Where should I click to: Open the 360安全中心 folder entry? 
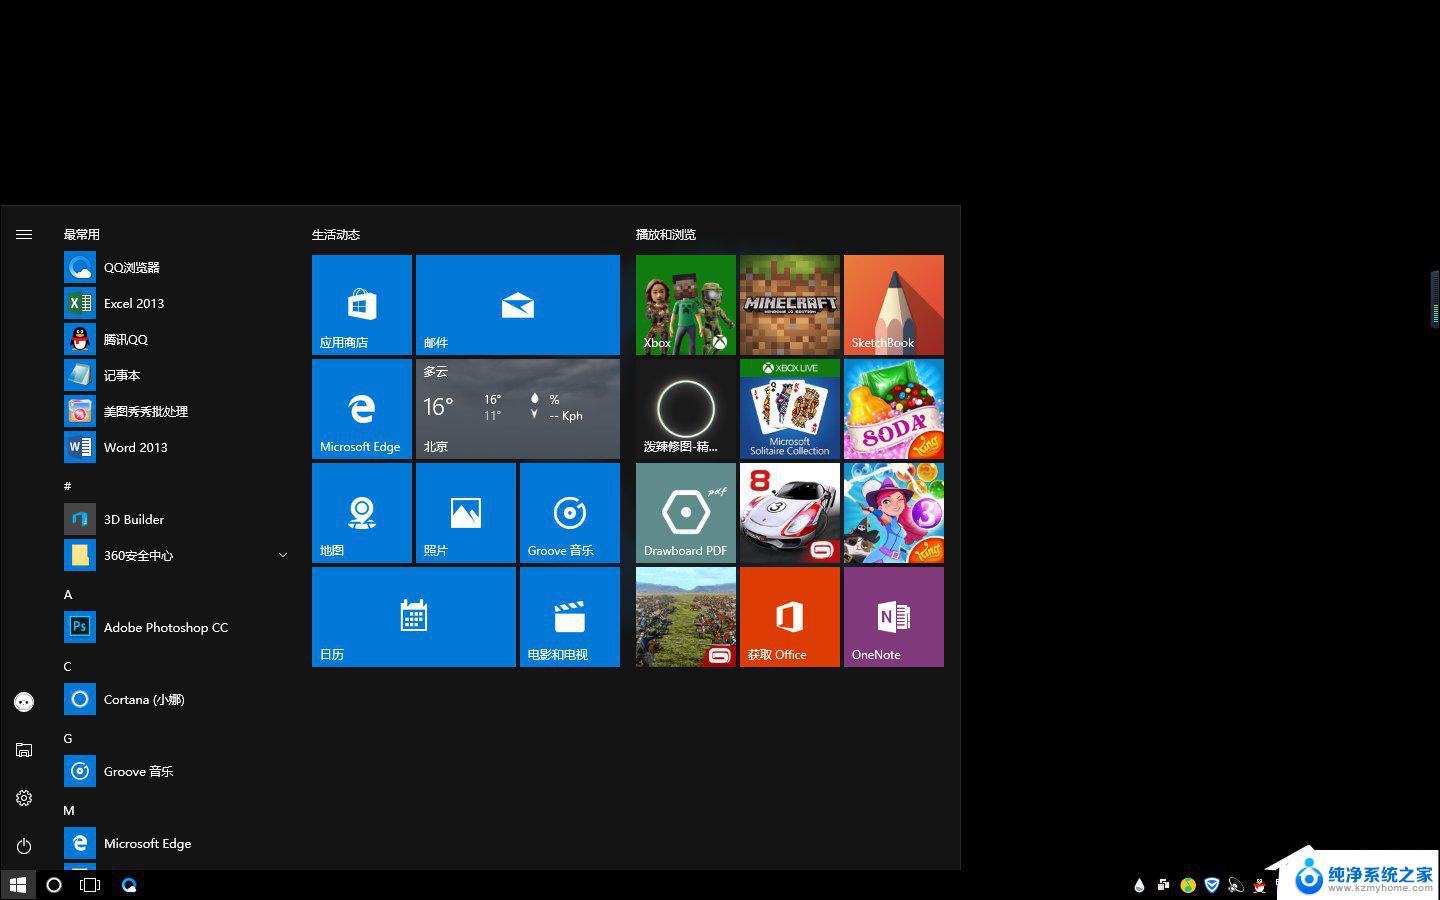coord(176,555)
